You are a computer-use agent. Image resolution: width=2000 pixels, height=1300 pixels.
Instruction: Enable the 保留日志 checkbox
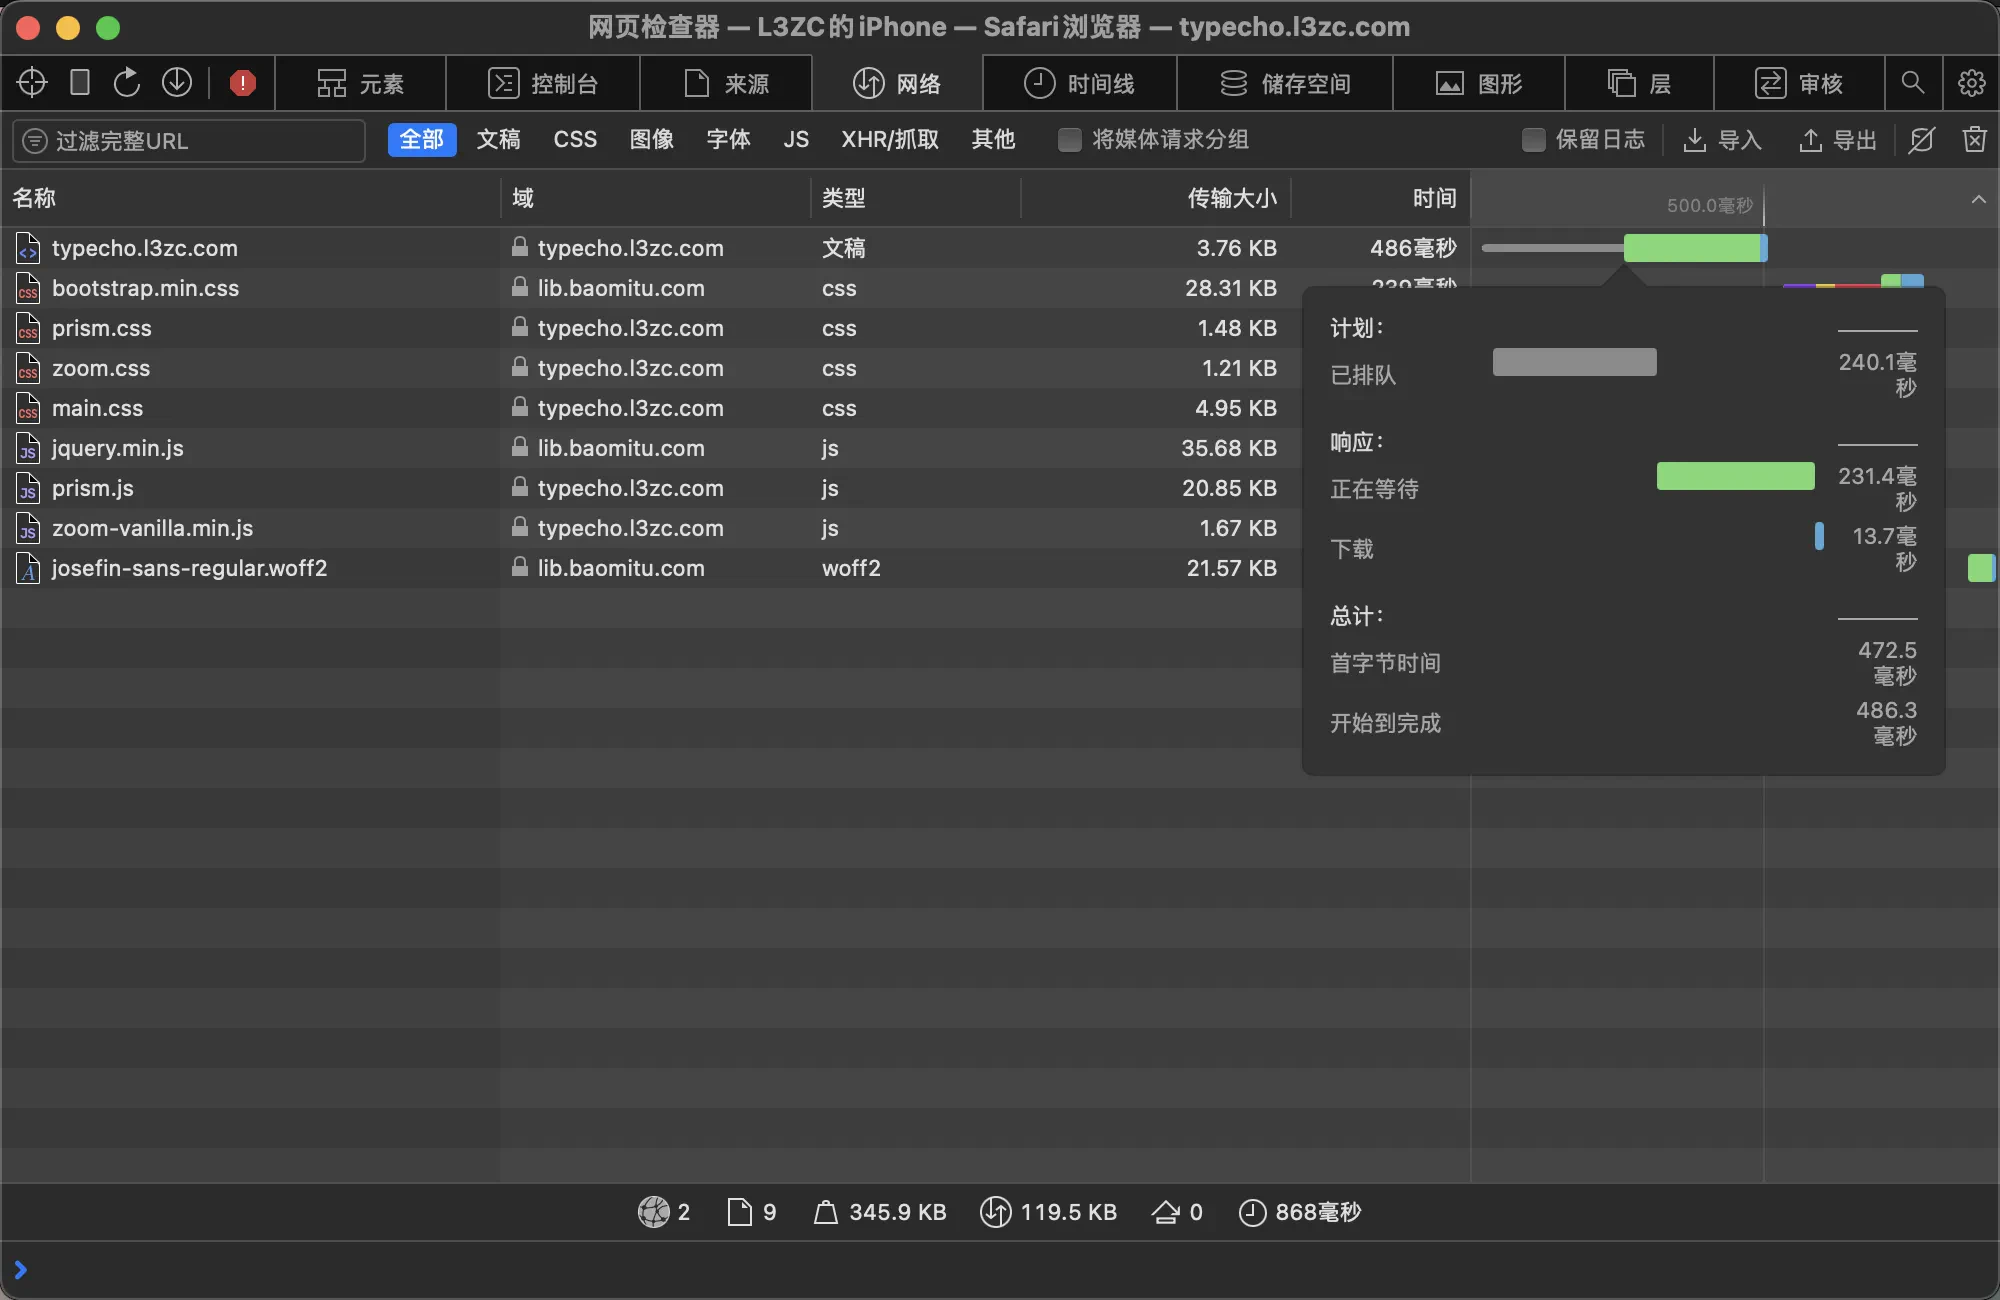[1534, 140]
